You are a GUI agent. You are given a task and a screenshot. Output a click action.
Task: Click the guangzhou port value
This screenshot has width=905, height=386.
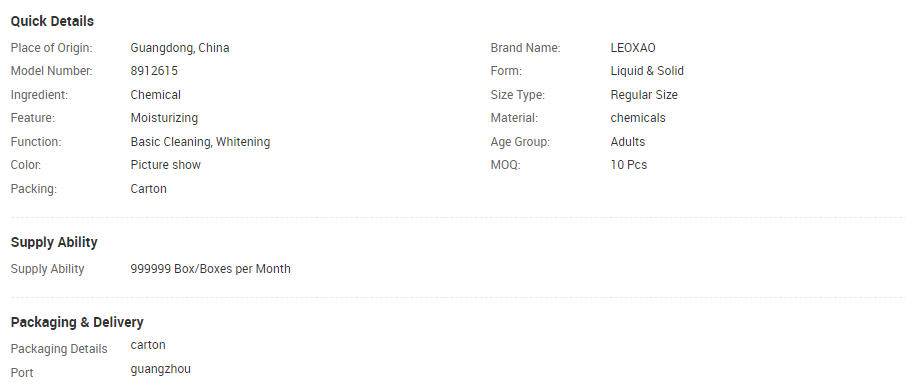[x=160, y=369]
